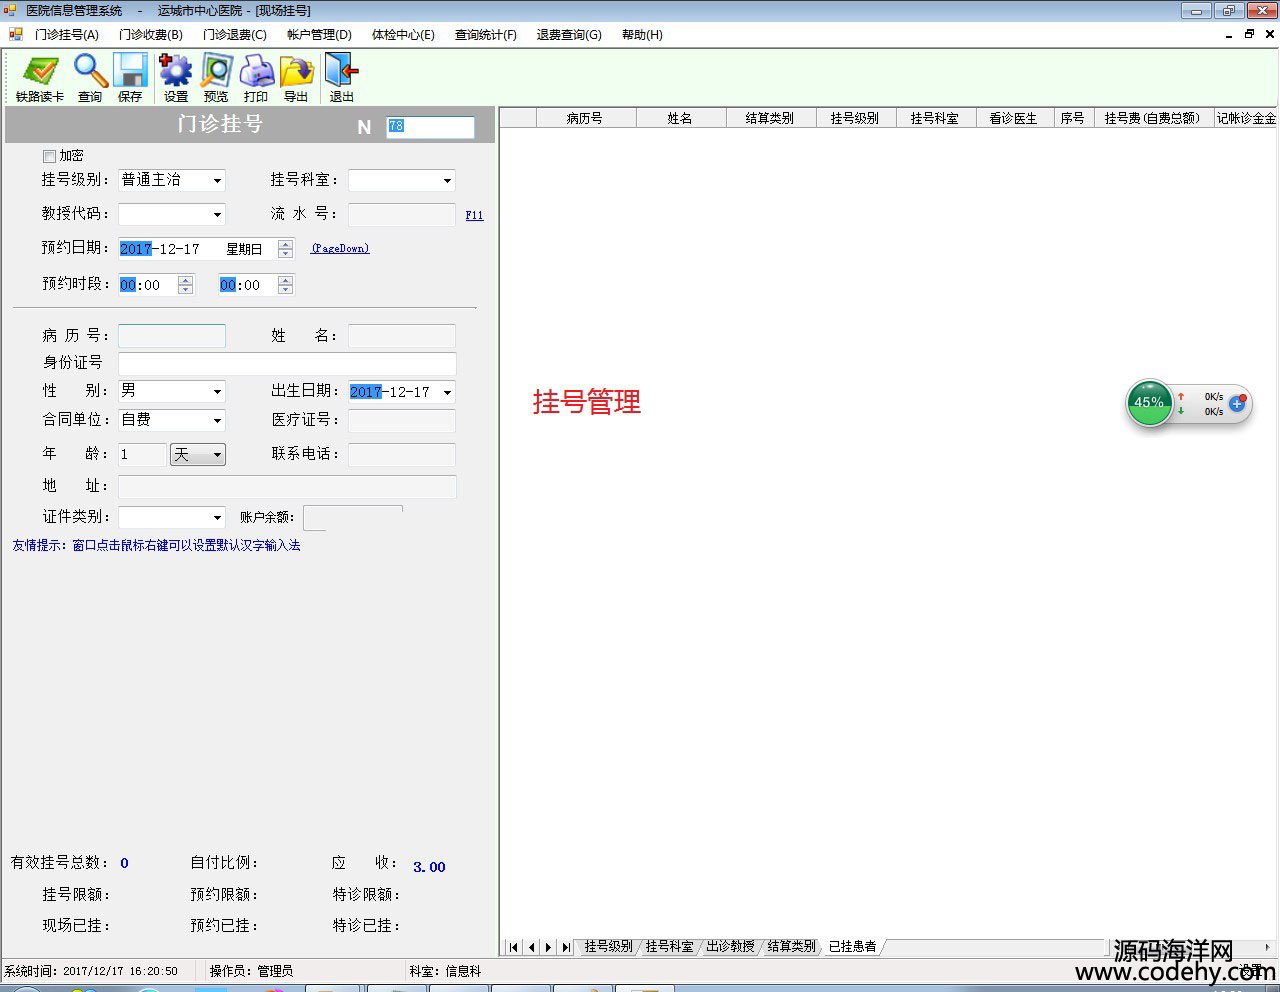This screenshot has height=992, width=1280.
Task: Switch to the 已挂患者 bottom tab
Action: pos(852,946)
